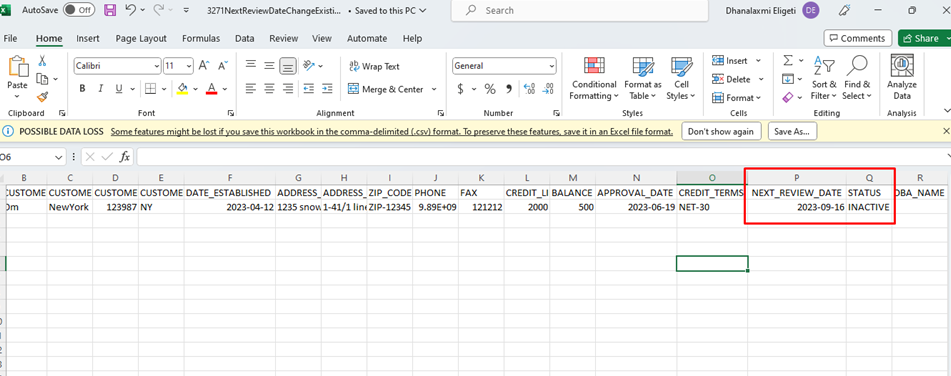The image size is (951, 376).
Task: Open Conditional Formatting menu
Action: (x=594, y=78)
